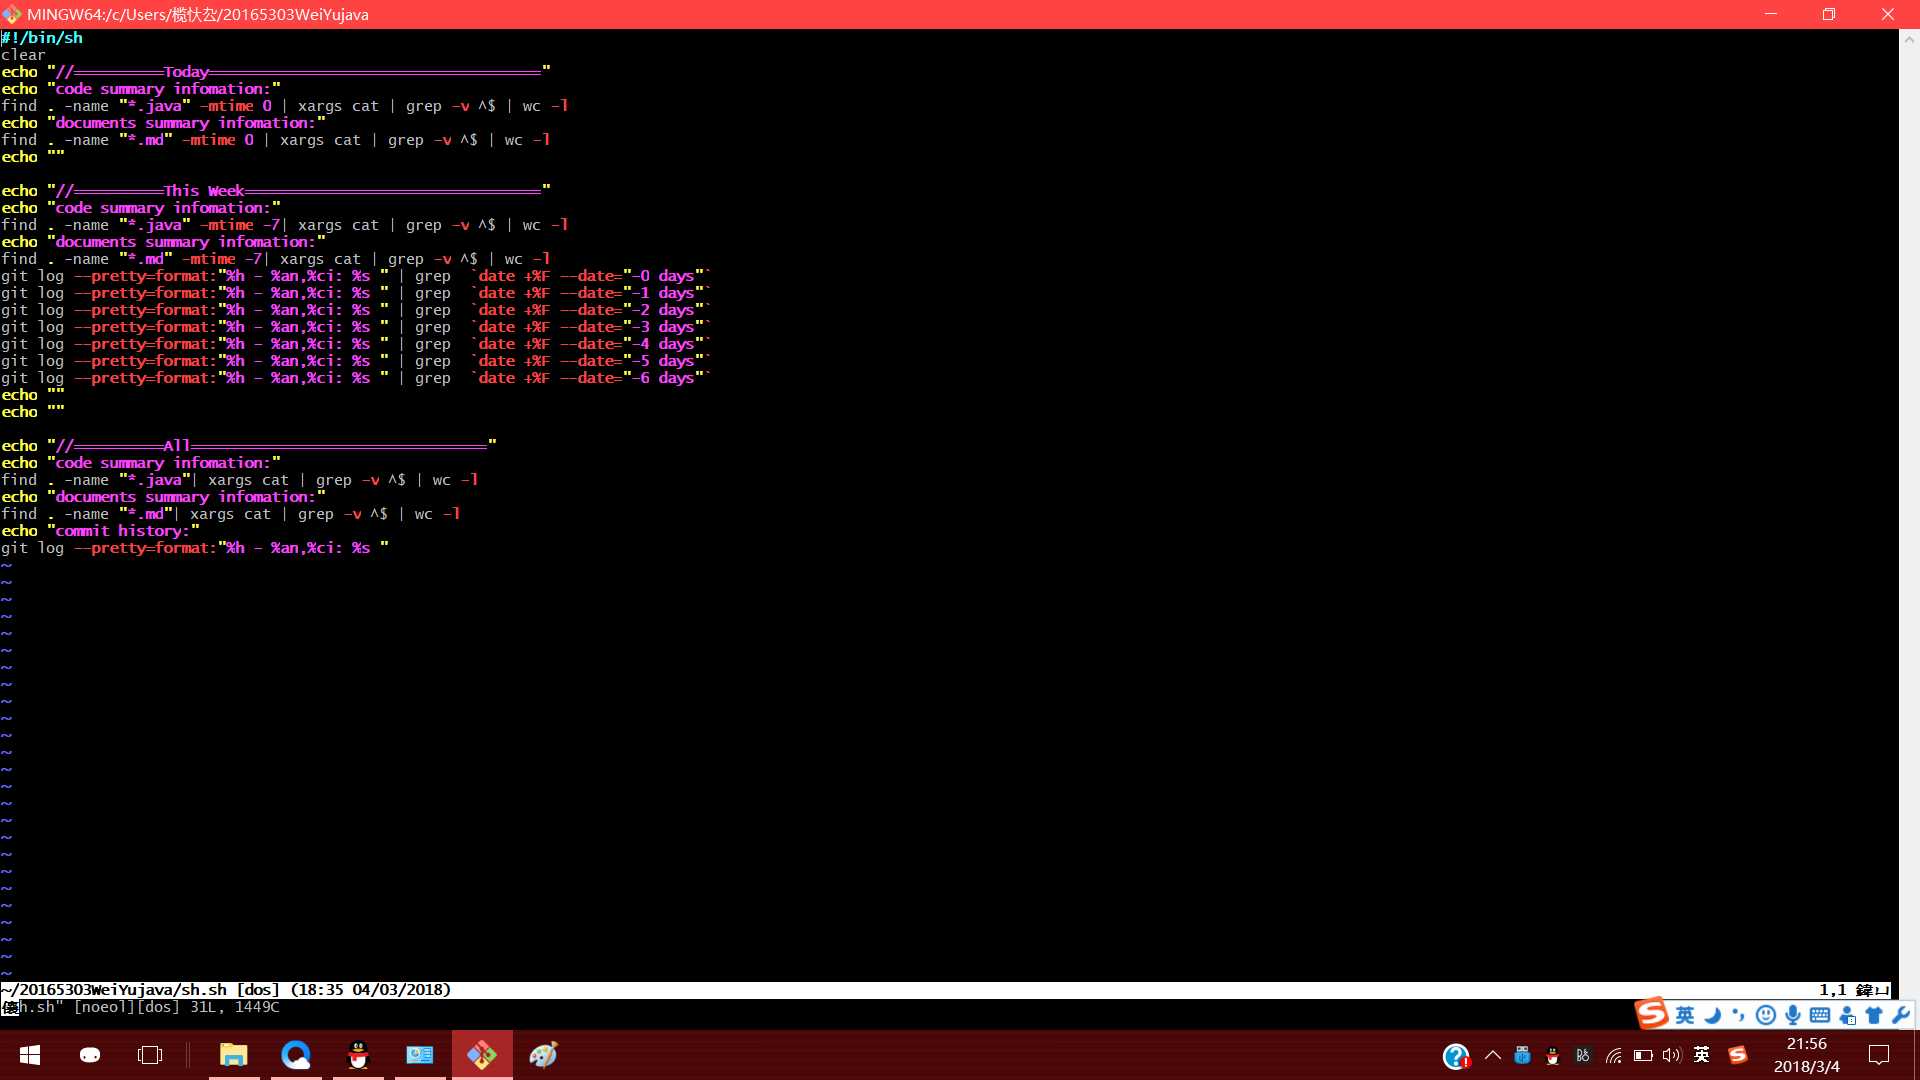Image resolution: width=1920 pixels, height=1080 pixels.
Task: Click the All header echo line
Action: [x=249, y=446]
